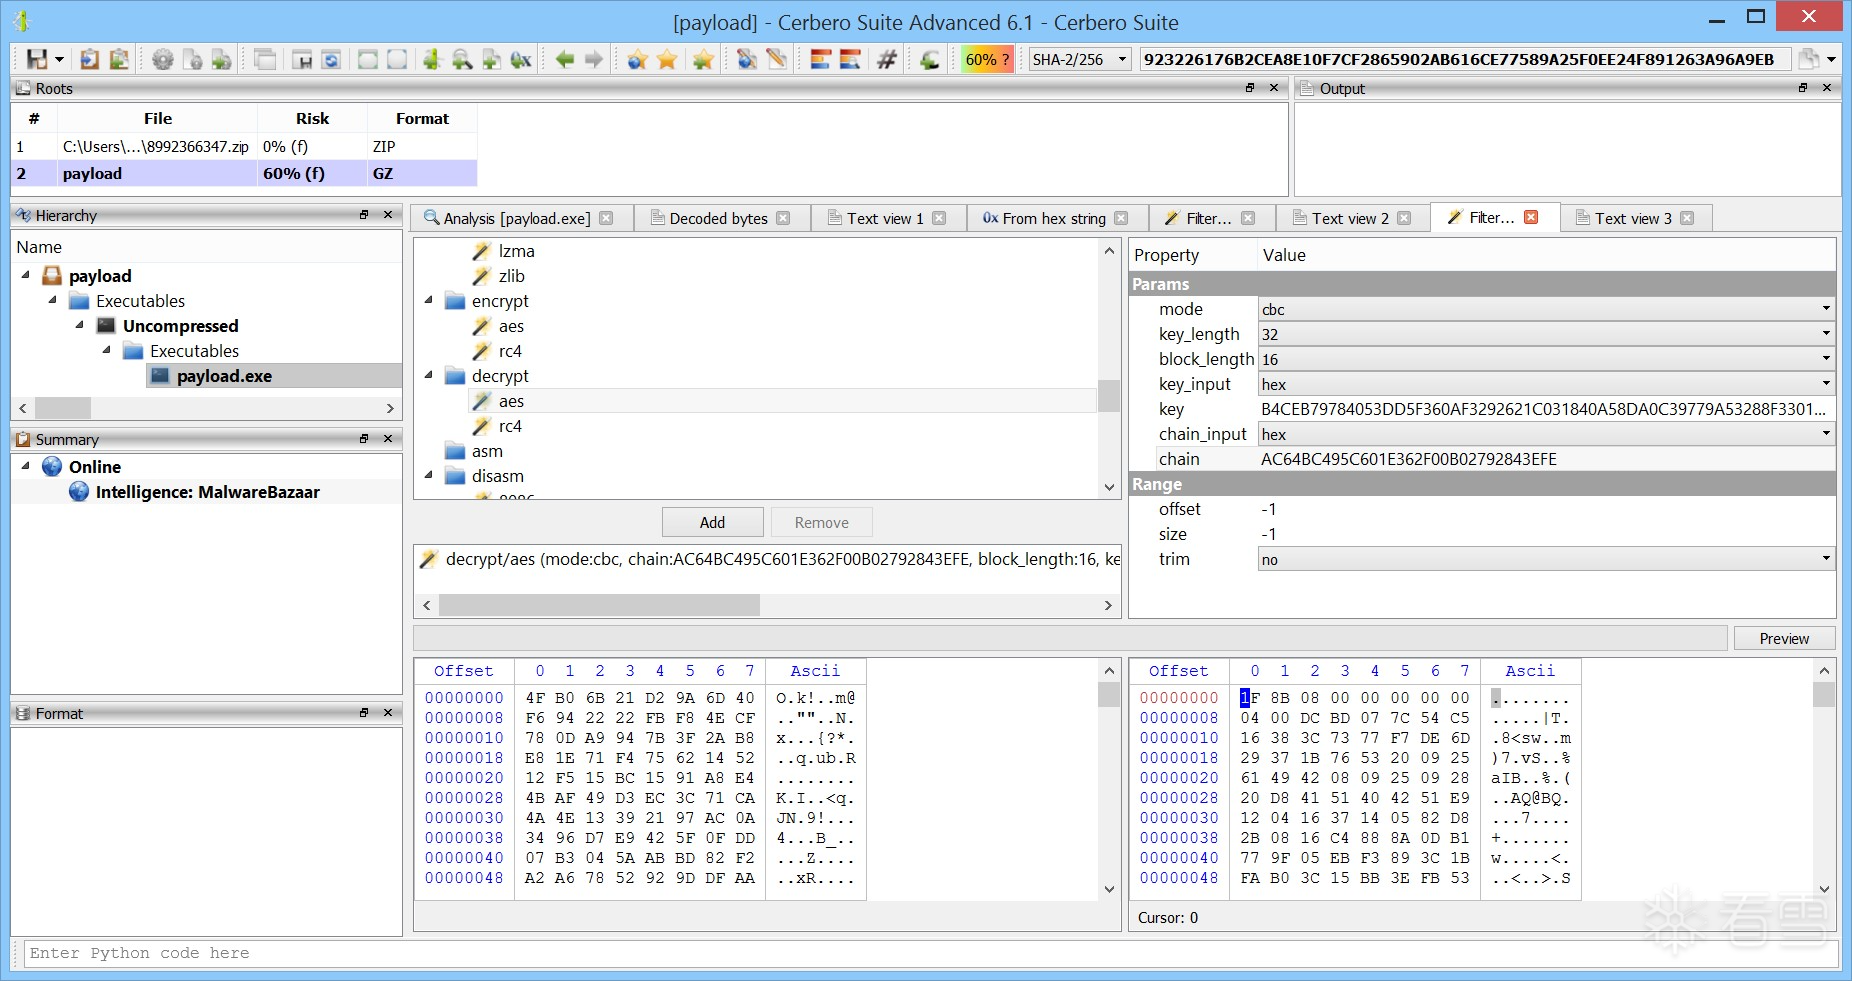Click the green magnifier search icon
Screen dimensions: 1852x981
click(461, 59)
